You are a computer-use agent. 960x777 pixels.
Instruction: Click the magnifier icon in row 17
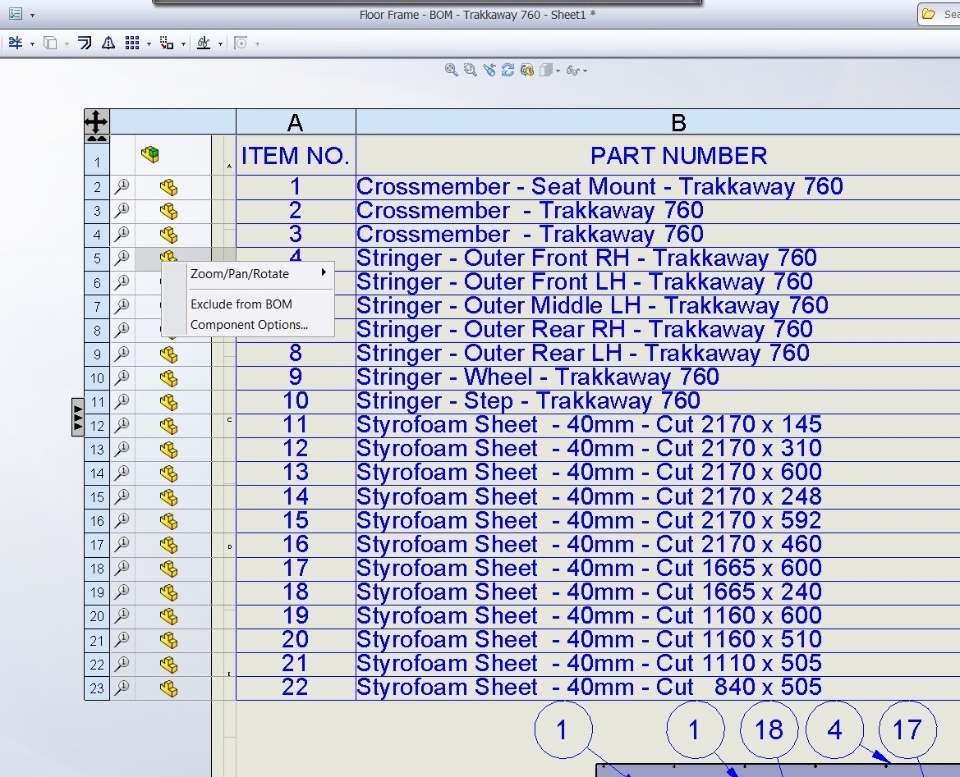click(122, 544)
